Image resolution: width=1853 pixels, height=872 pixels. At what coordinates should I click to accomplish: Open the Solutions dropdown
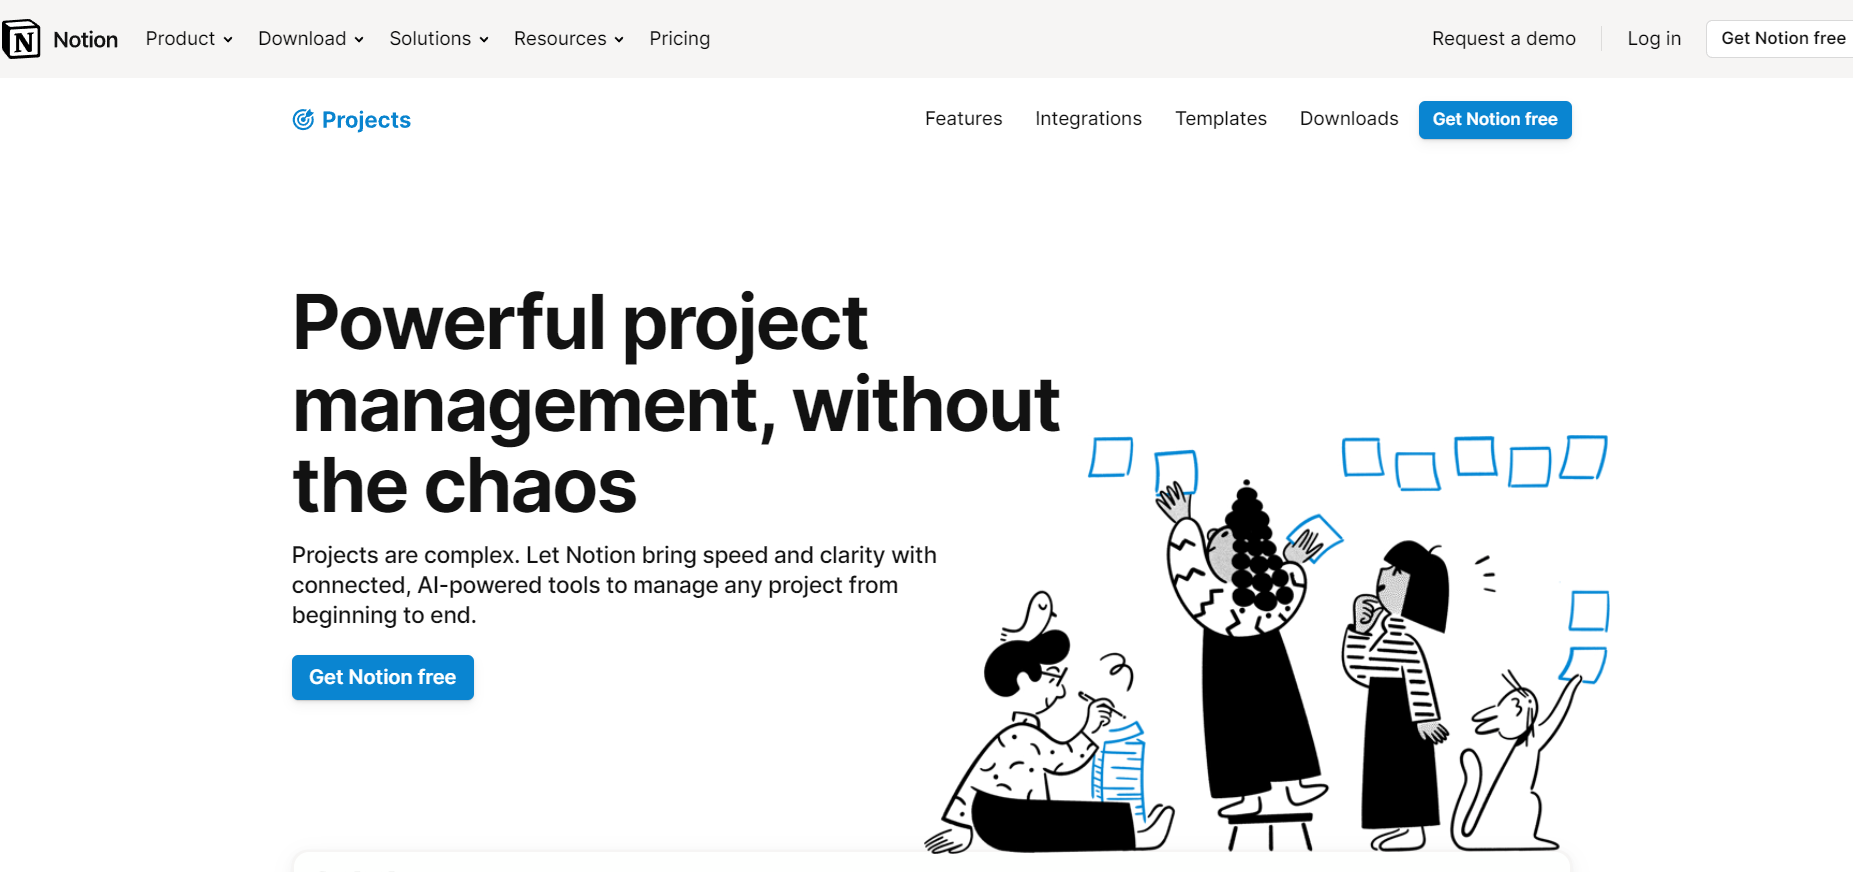pos(439,39)
